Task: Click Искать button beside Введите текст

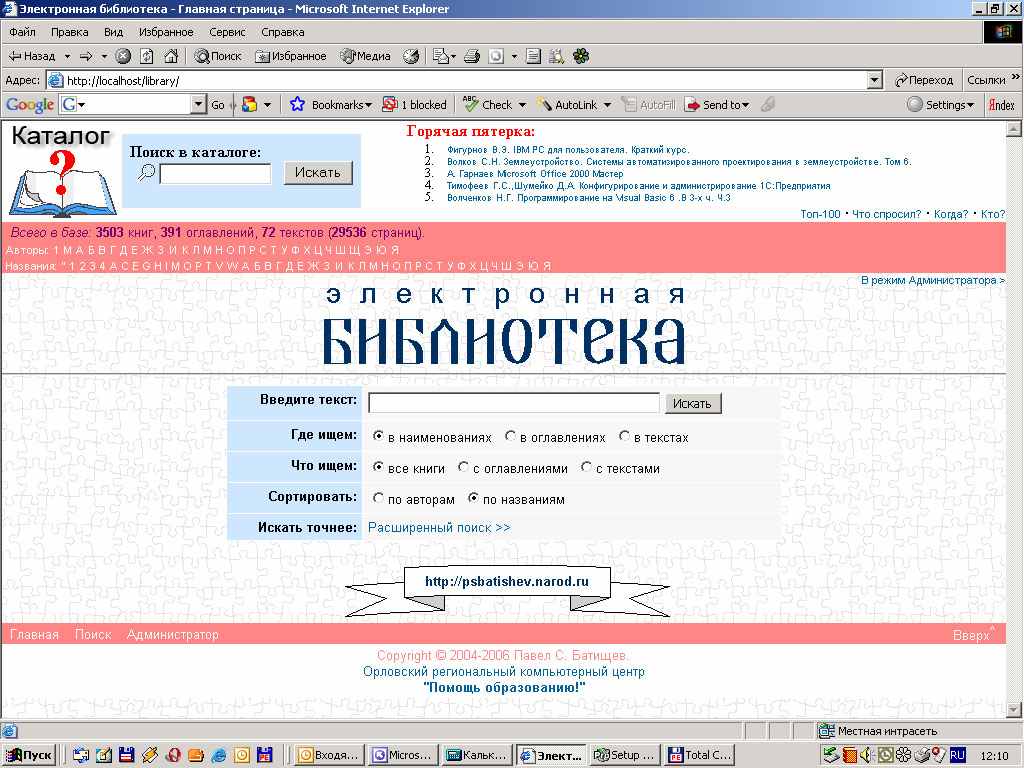Action: pyautogui.click(x=692, y=404)
